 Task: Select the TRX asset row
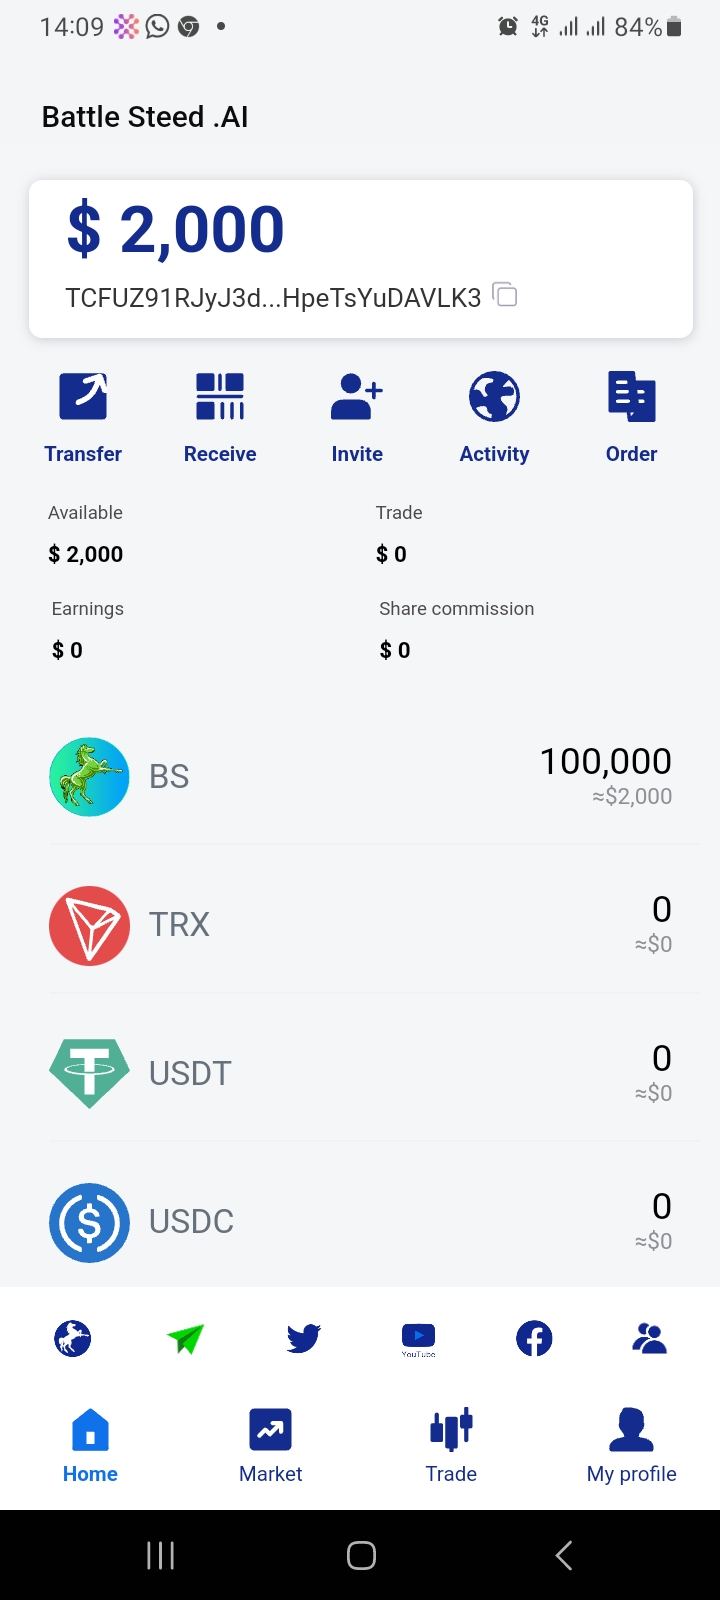360,925
